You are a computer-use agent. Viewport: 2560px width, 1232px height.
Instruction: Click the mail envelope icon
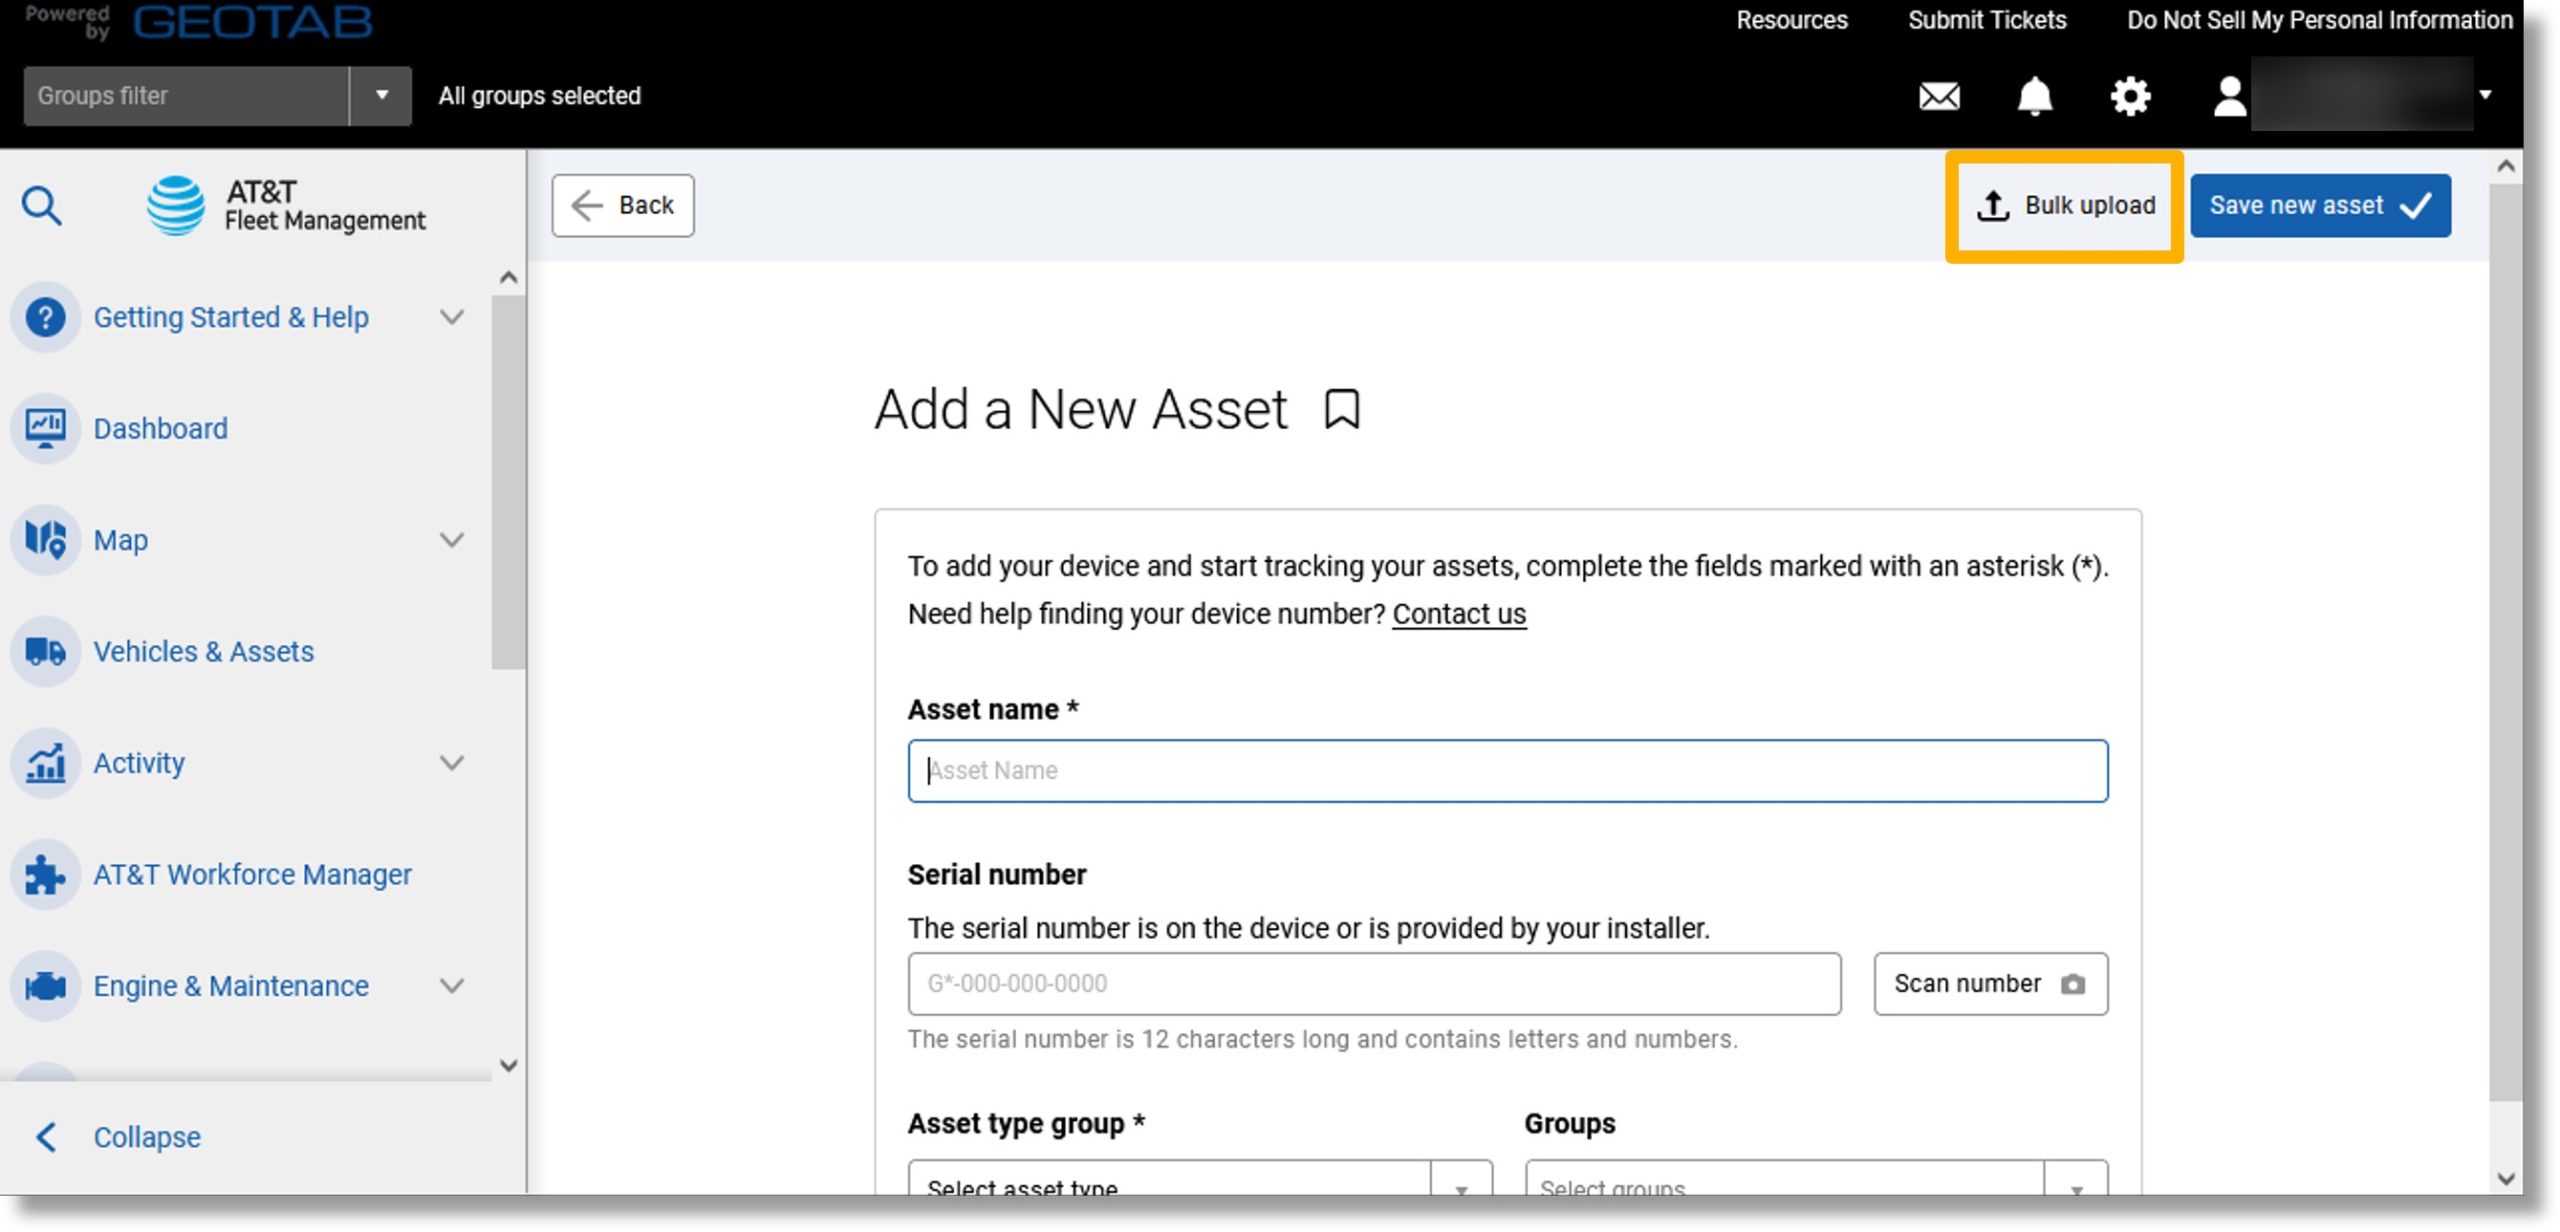point(1940,95)
